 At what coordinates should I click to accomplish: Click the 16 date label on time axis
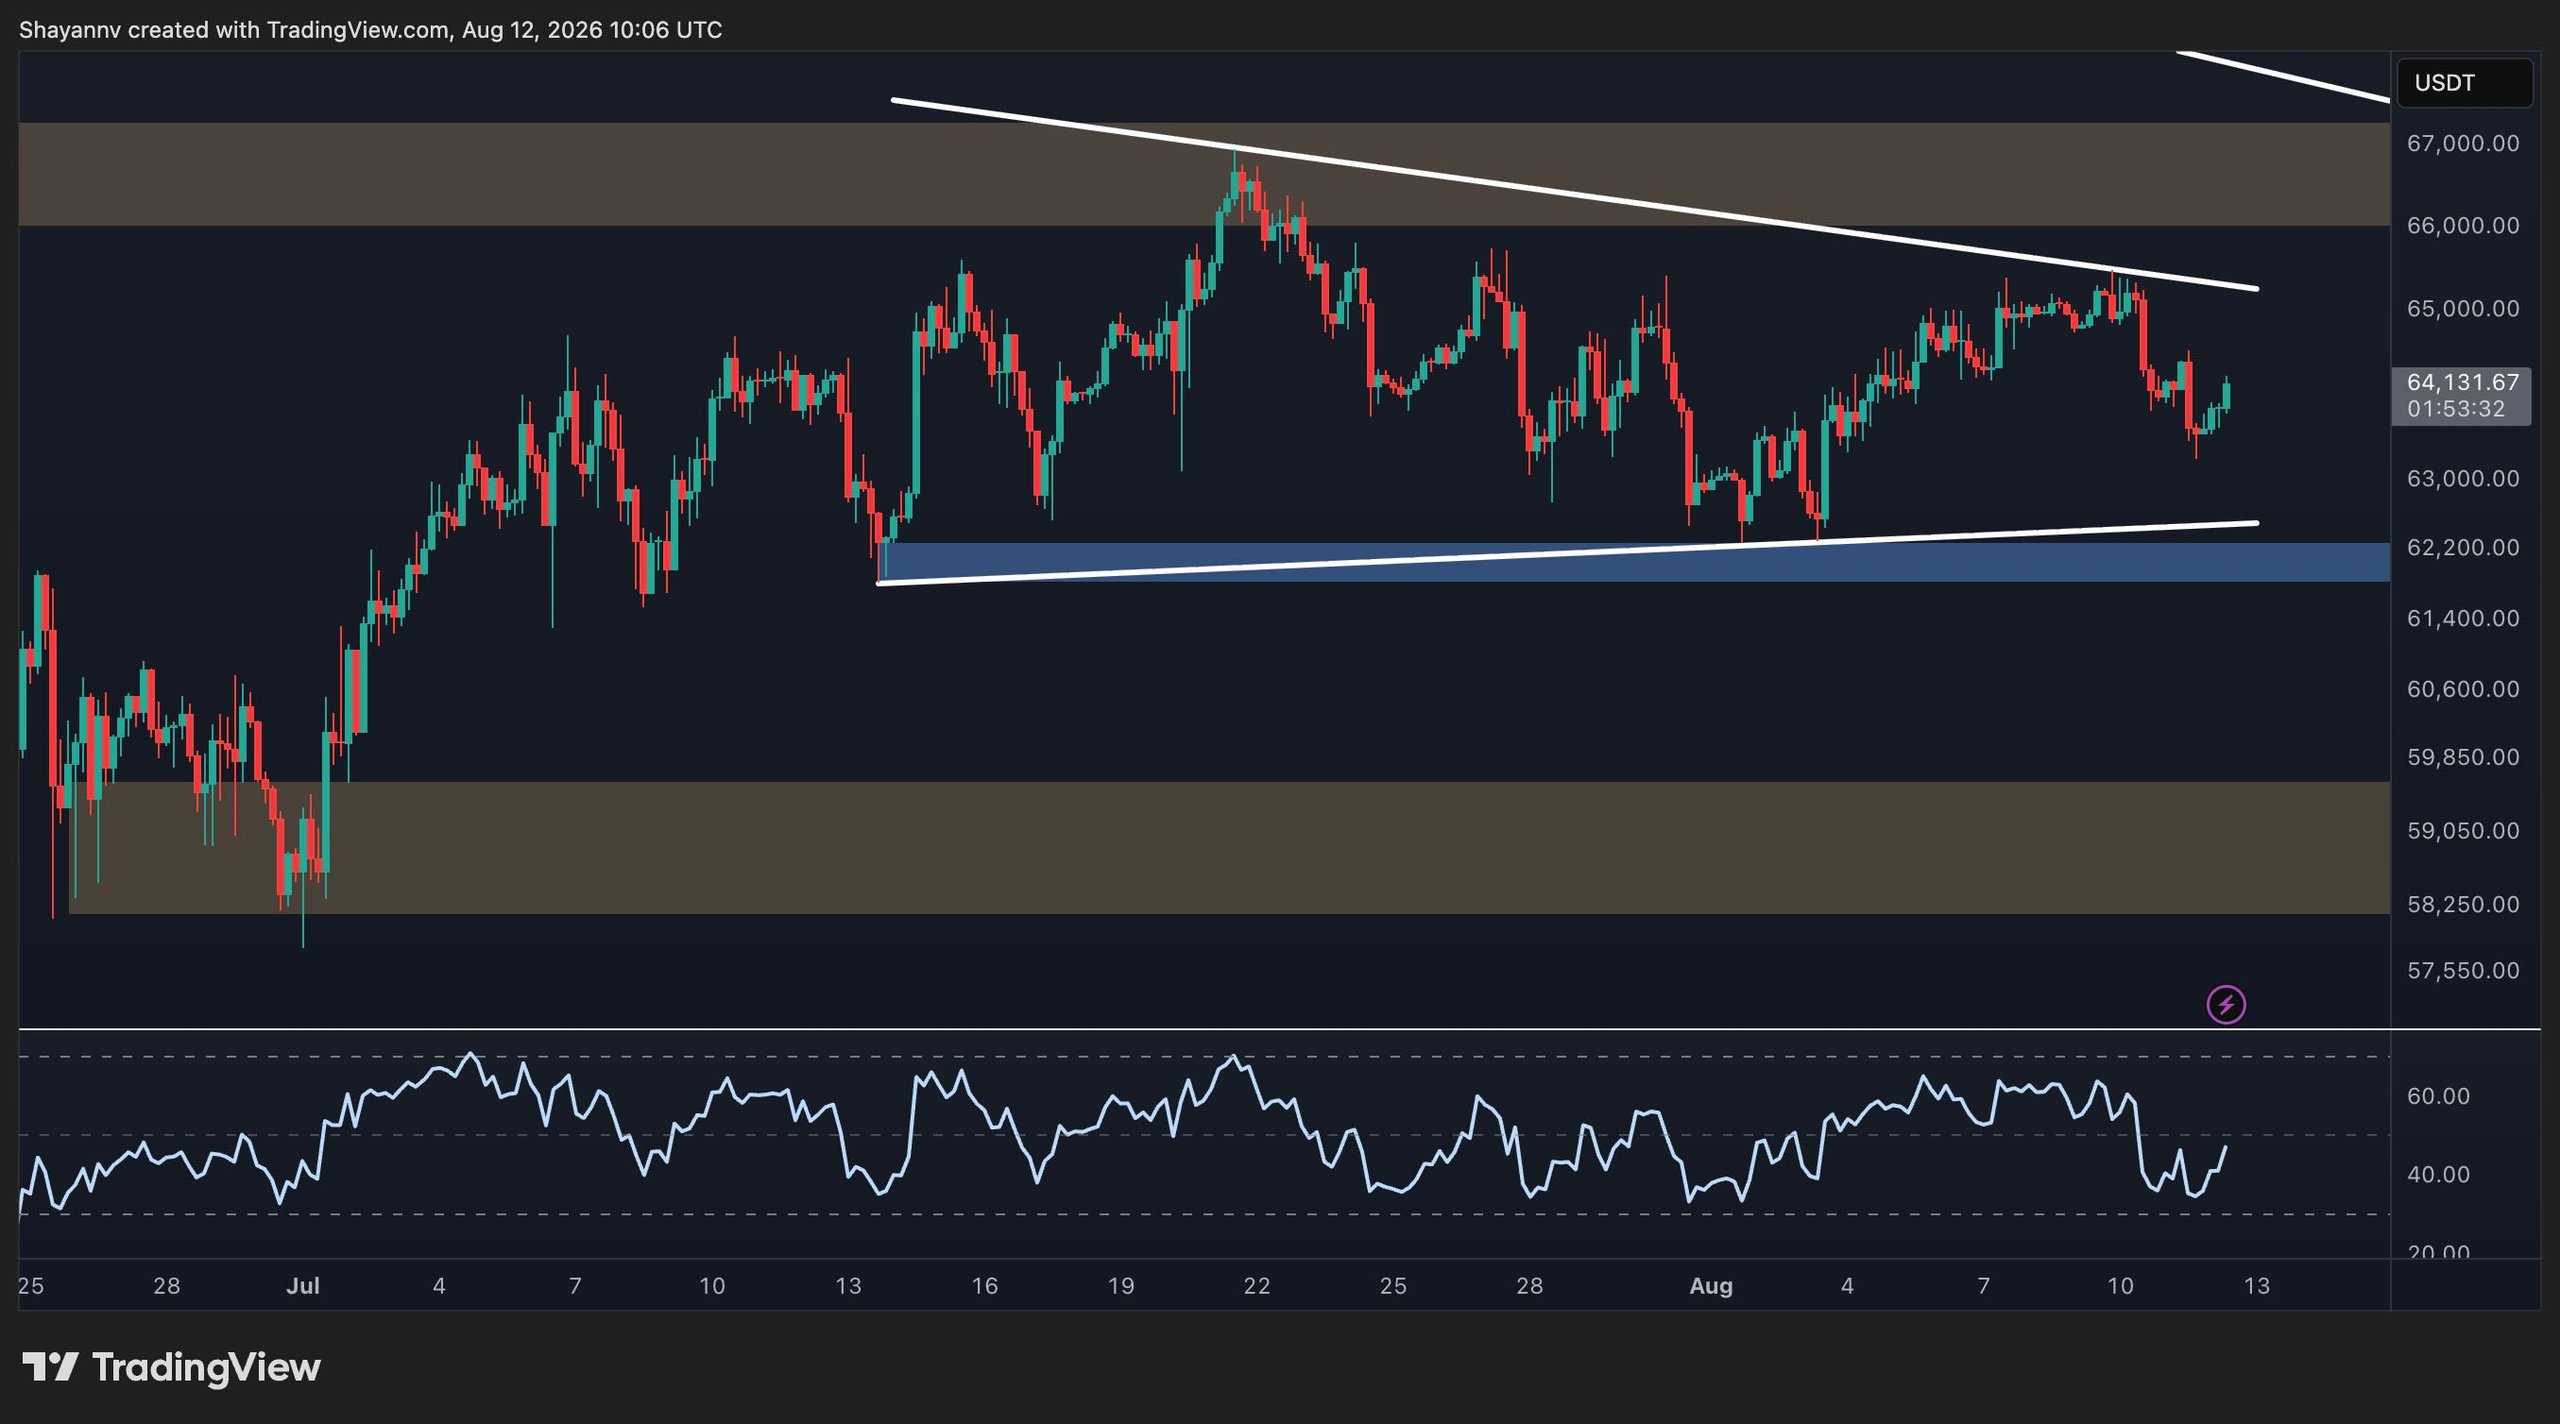[x=985, y=1286]
